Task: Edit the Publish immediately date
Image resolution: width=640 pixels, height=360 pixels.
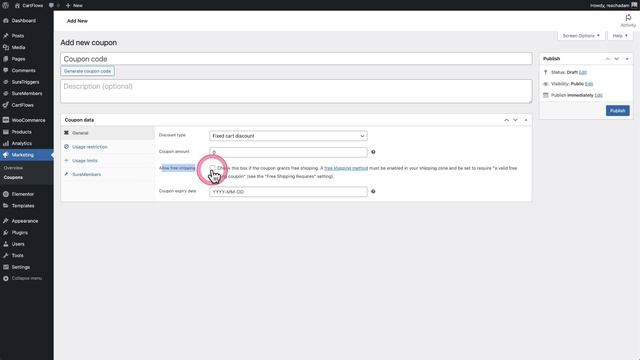Action: [x=598, y=95]
